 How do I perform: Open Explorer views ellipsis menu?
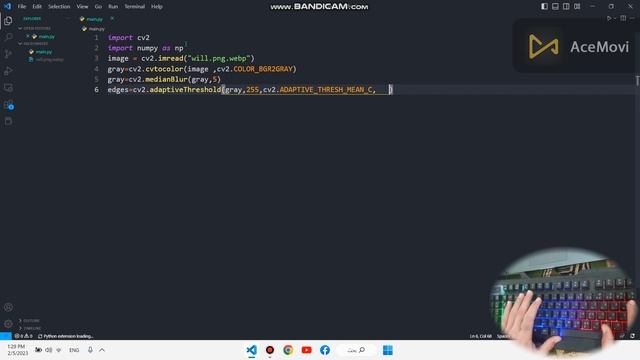[x=68, y=19]
